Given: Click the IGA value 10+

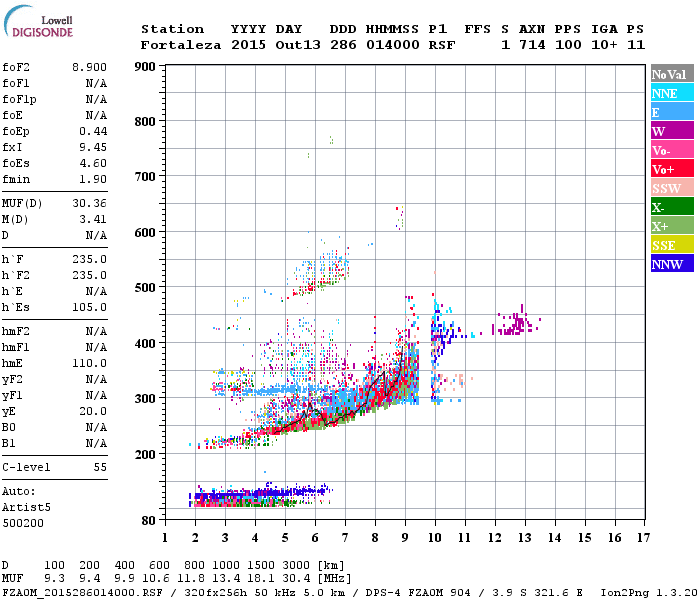Looking at the screenshot, I should (604, 45).
